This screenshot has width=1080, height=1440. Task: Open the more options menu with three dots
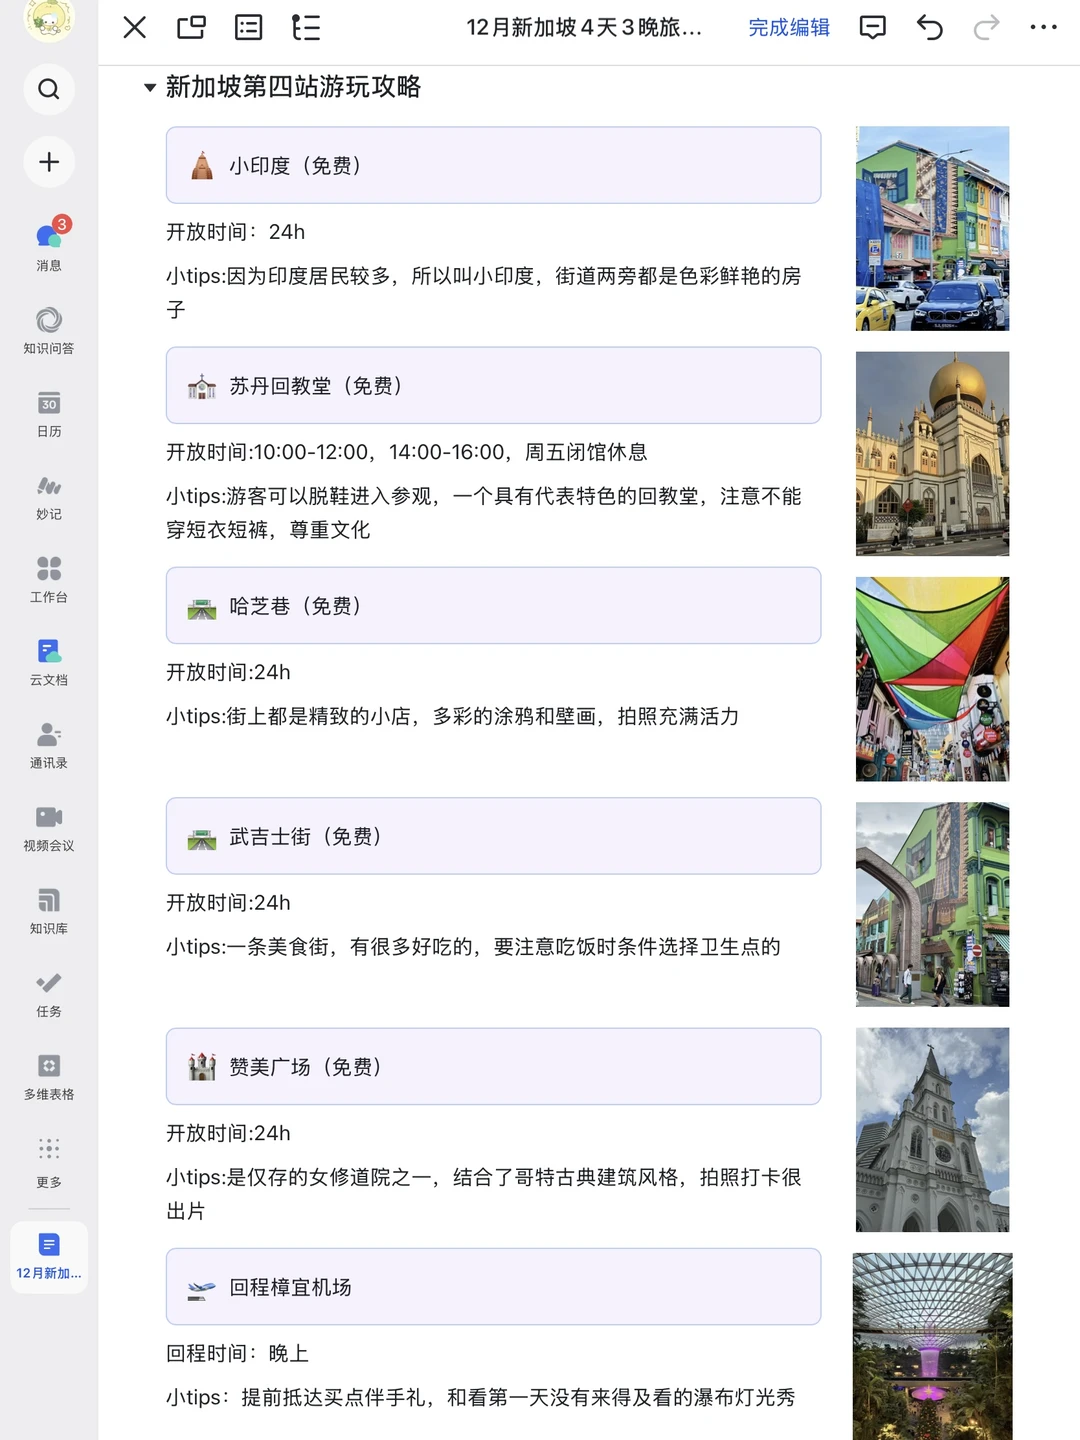[1042, 28]
